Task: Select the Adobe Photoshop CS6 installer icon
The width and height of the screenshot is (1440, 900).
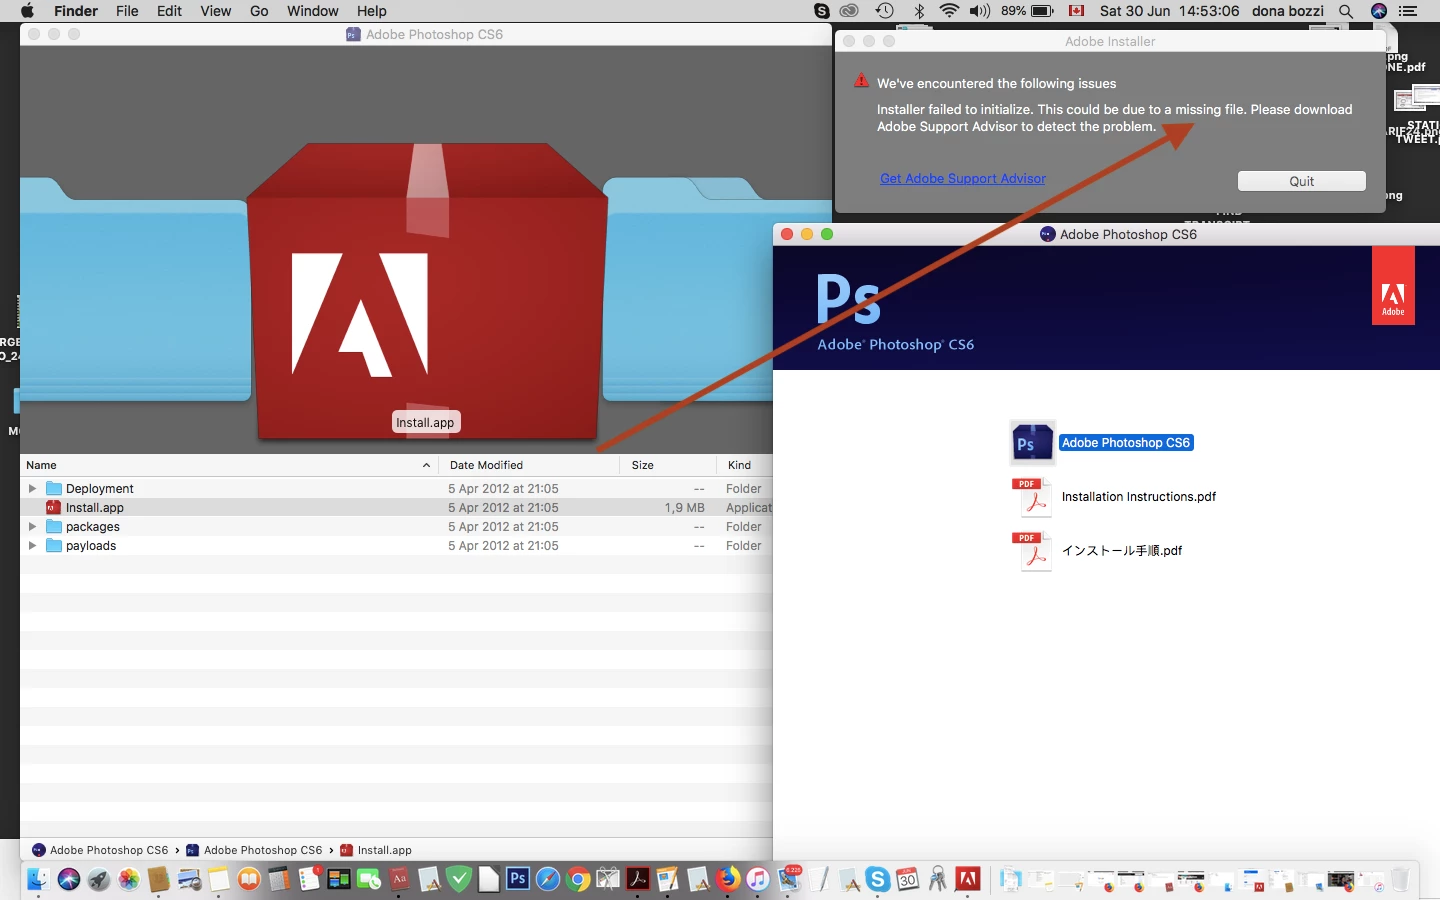Action: tap(1033, 443)
